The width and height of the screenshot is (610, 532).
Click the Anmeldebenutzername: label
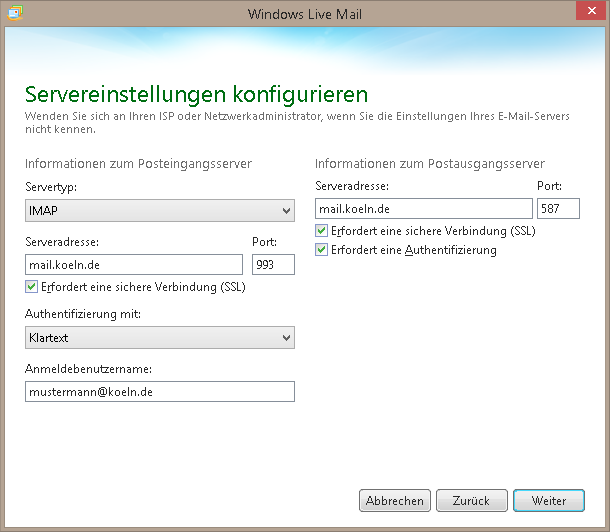[x=88, y=369]
